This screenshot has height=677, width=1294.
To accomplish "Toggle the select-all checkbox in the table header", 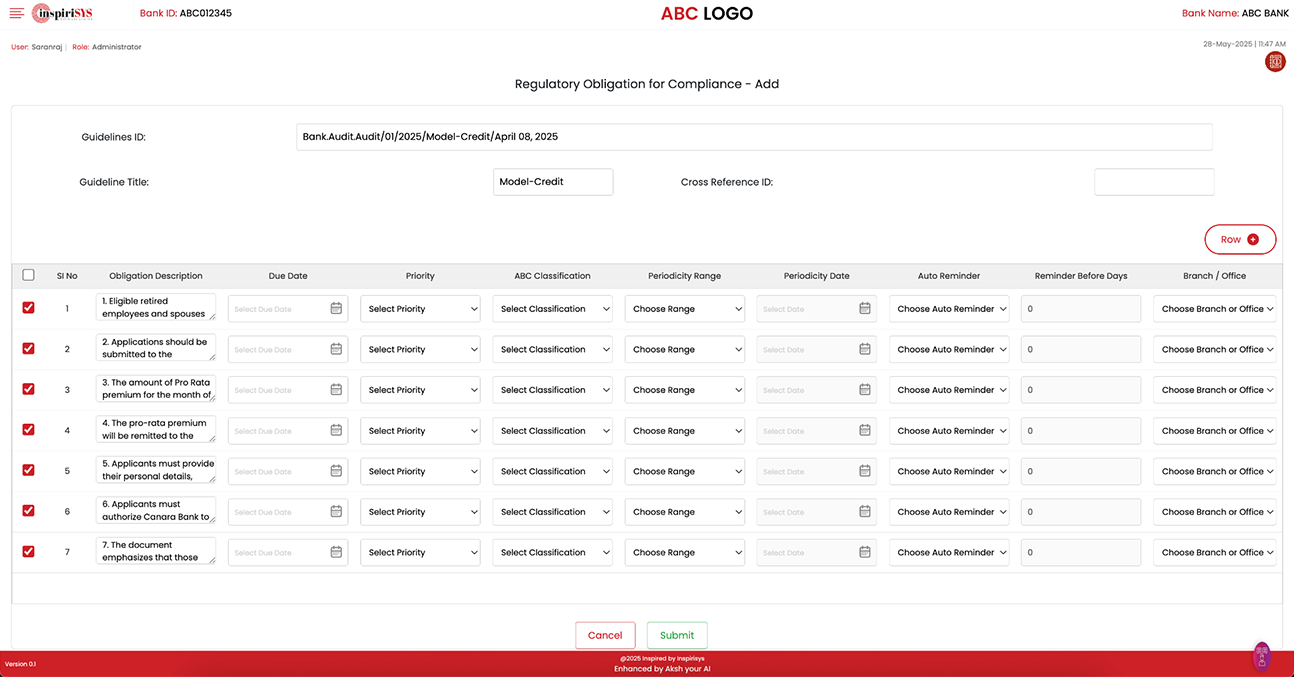I will tap(28, 275).
